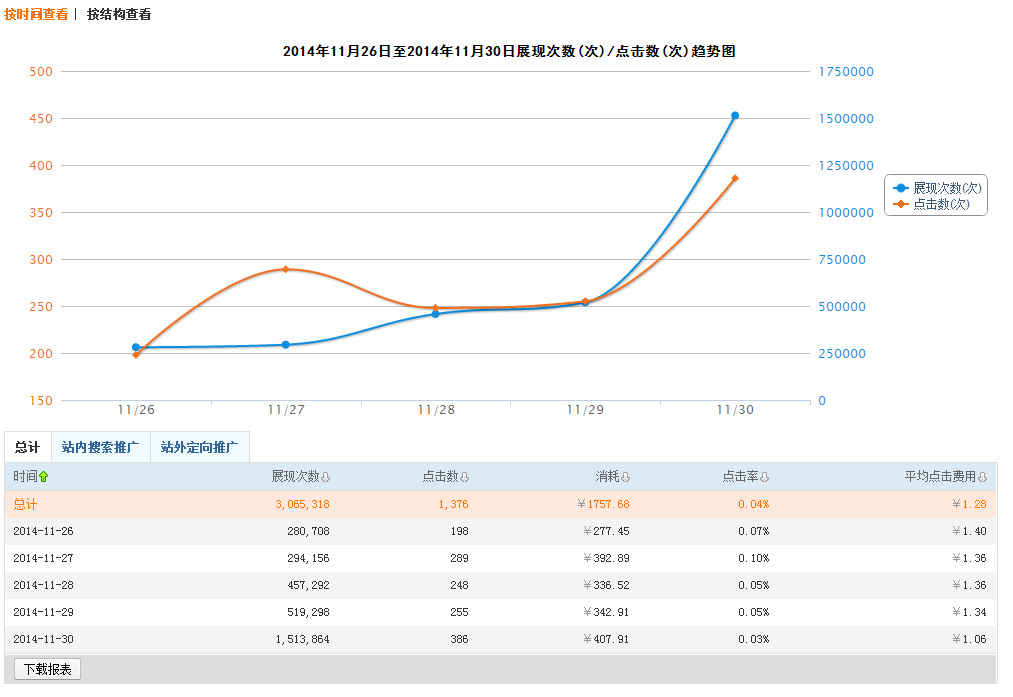
Task: Click the 下载报表 button
Action: [48, 669]
